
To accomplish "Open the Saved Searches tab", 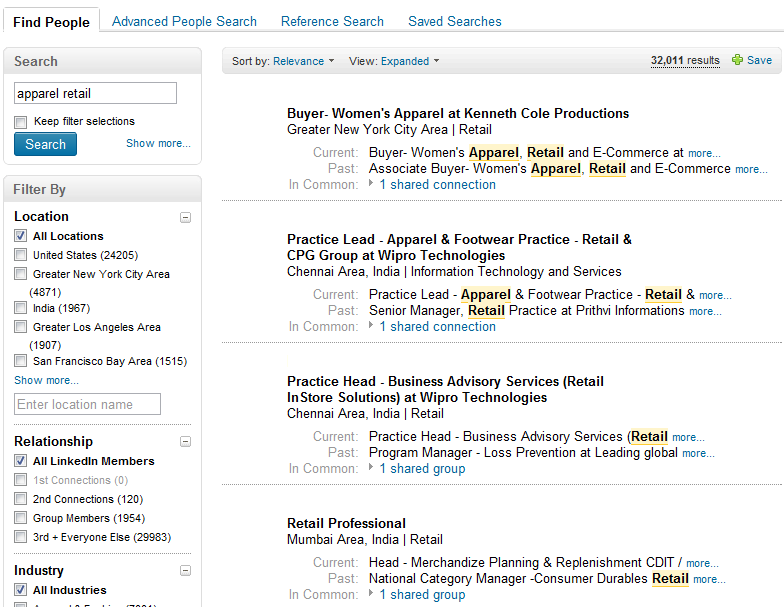I will point(455,21).
